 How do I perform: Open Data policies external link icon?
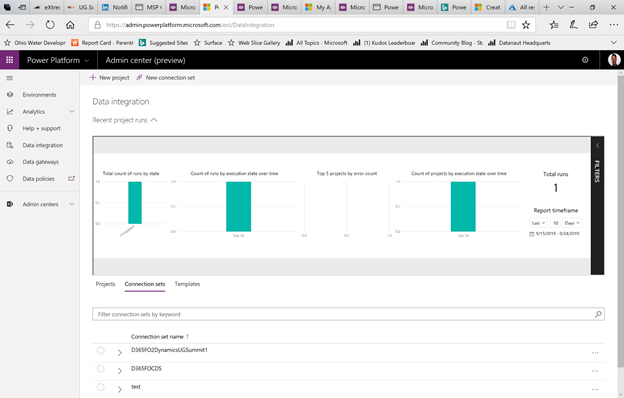click(71, 179)
